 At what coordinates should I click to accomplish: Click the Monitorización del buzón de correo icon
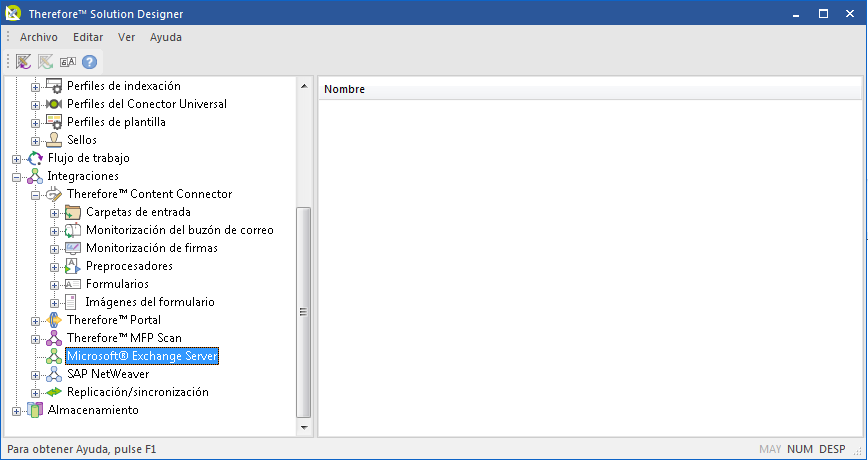click(73, 230)
